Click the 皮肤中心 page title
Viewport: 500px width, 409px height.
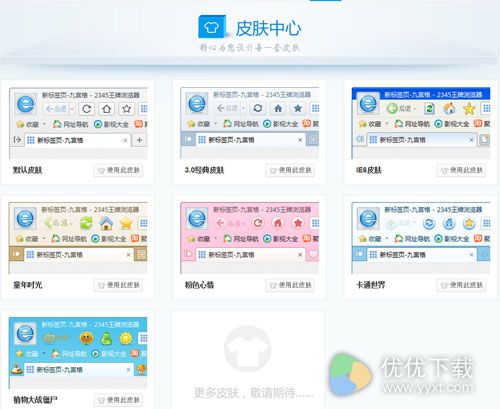pos(268,28)
